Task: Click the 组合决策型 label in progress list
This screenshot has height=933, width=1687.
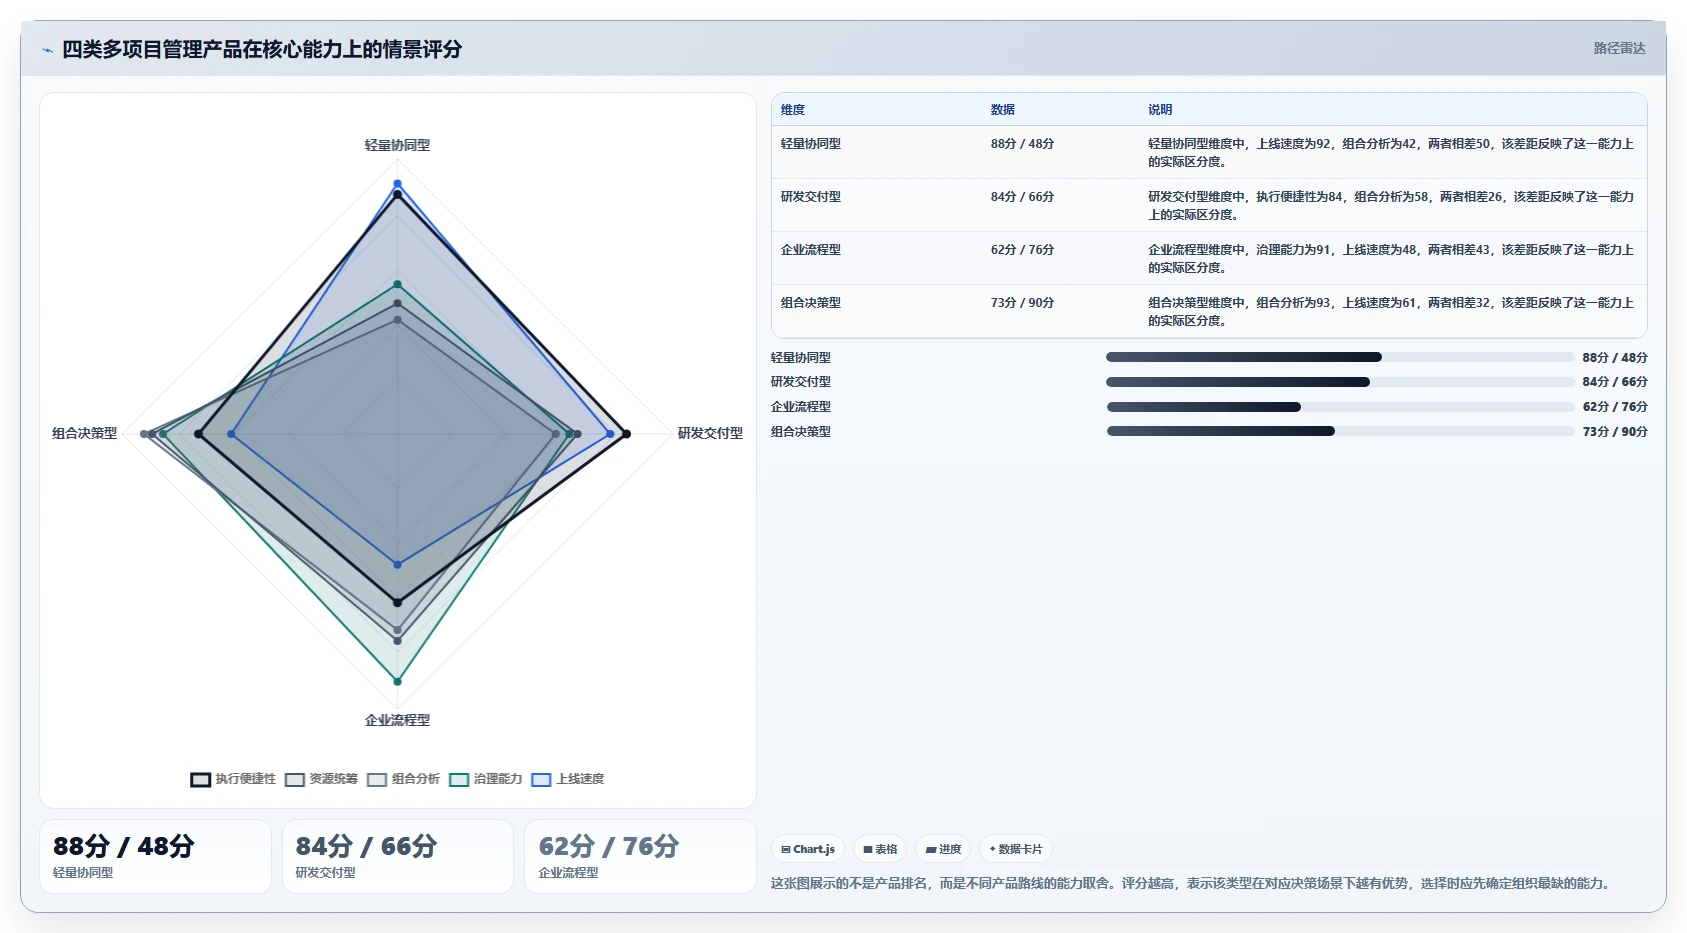Action: [801, 431]
